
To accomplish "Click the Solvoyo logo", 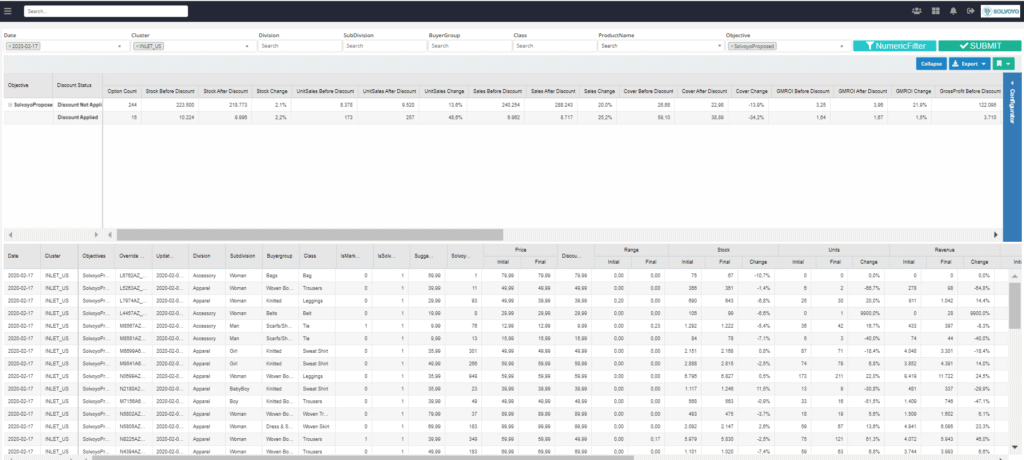I will click(x=1000, y=11).
